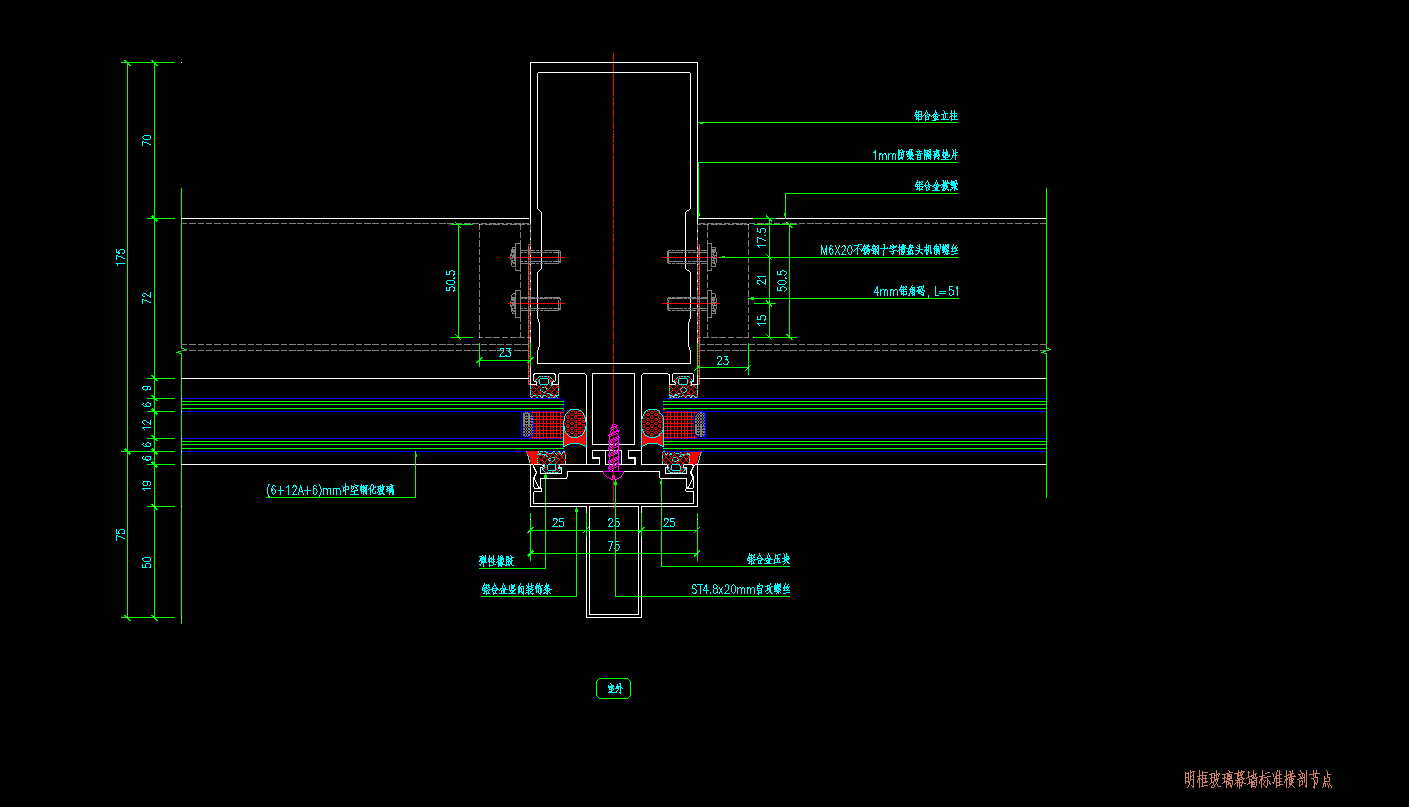Click the 72 vertical dimension text
The image size is (1409, 807).
click(147, 298)
